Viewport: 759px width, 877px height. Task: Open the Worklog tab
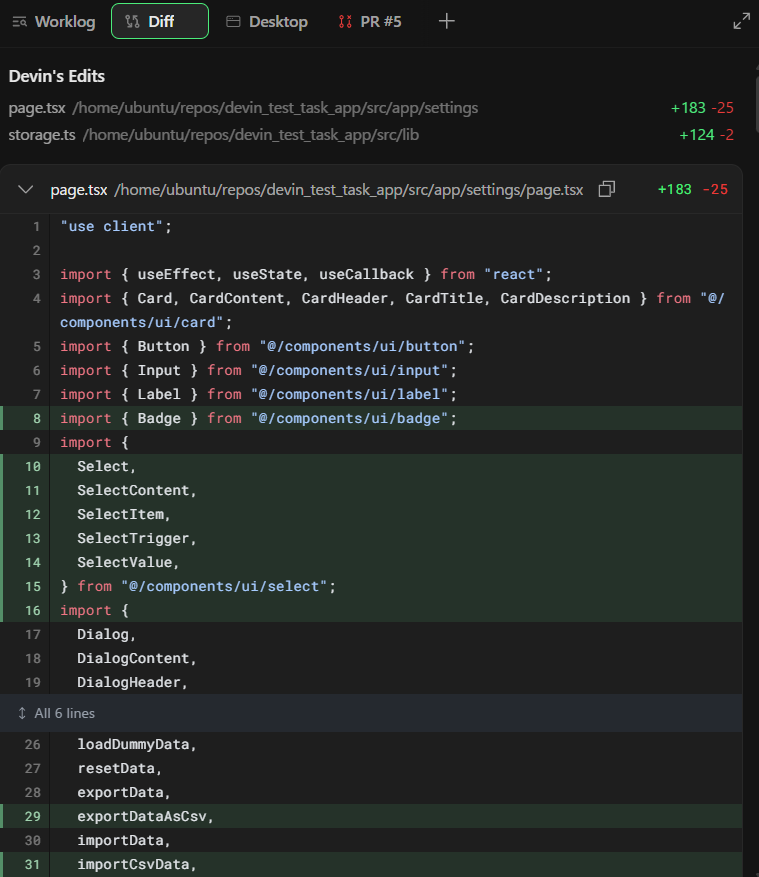[55, 21]
